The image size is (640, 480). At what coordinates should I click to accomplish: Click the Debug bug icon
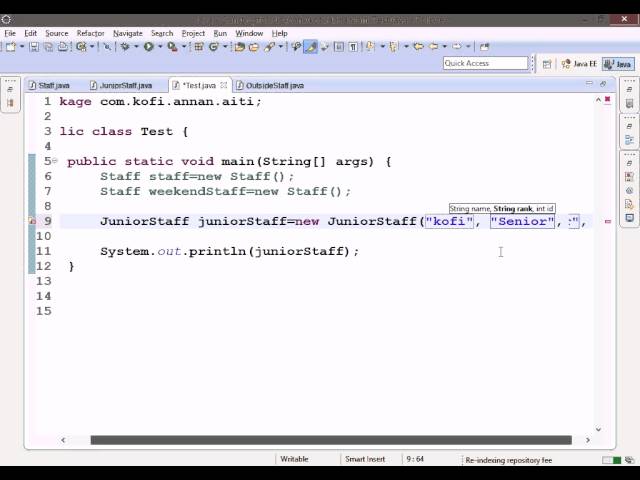[125, 47]
